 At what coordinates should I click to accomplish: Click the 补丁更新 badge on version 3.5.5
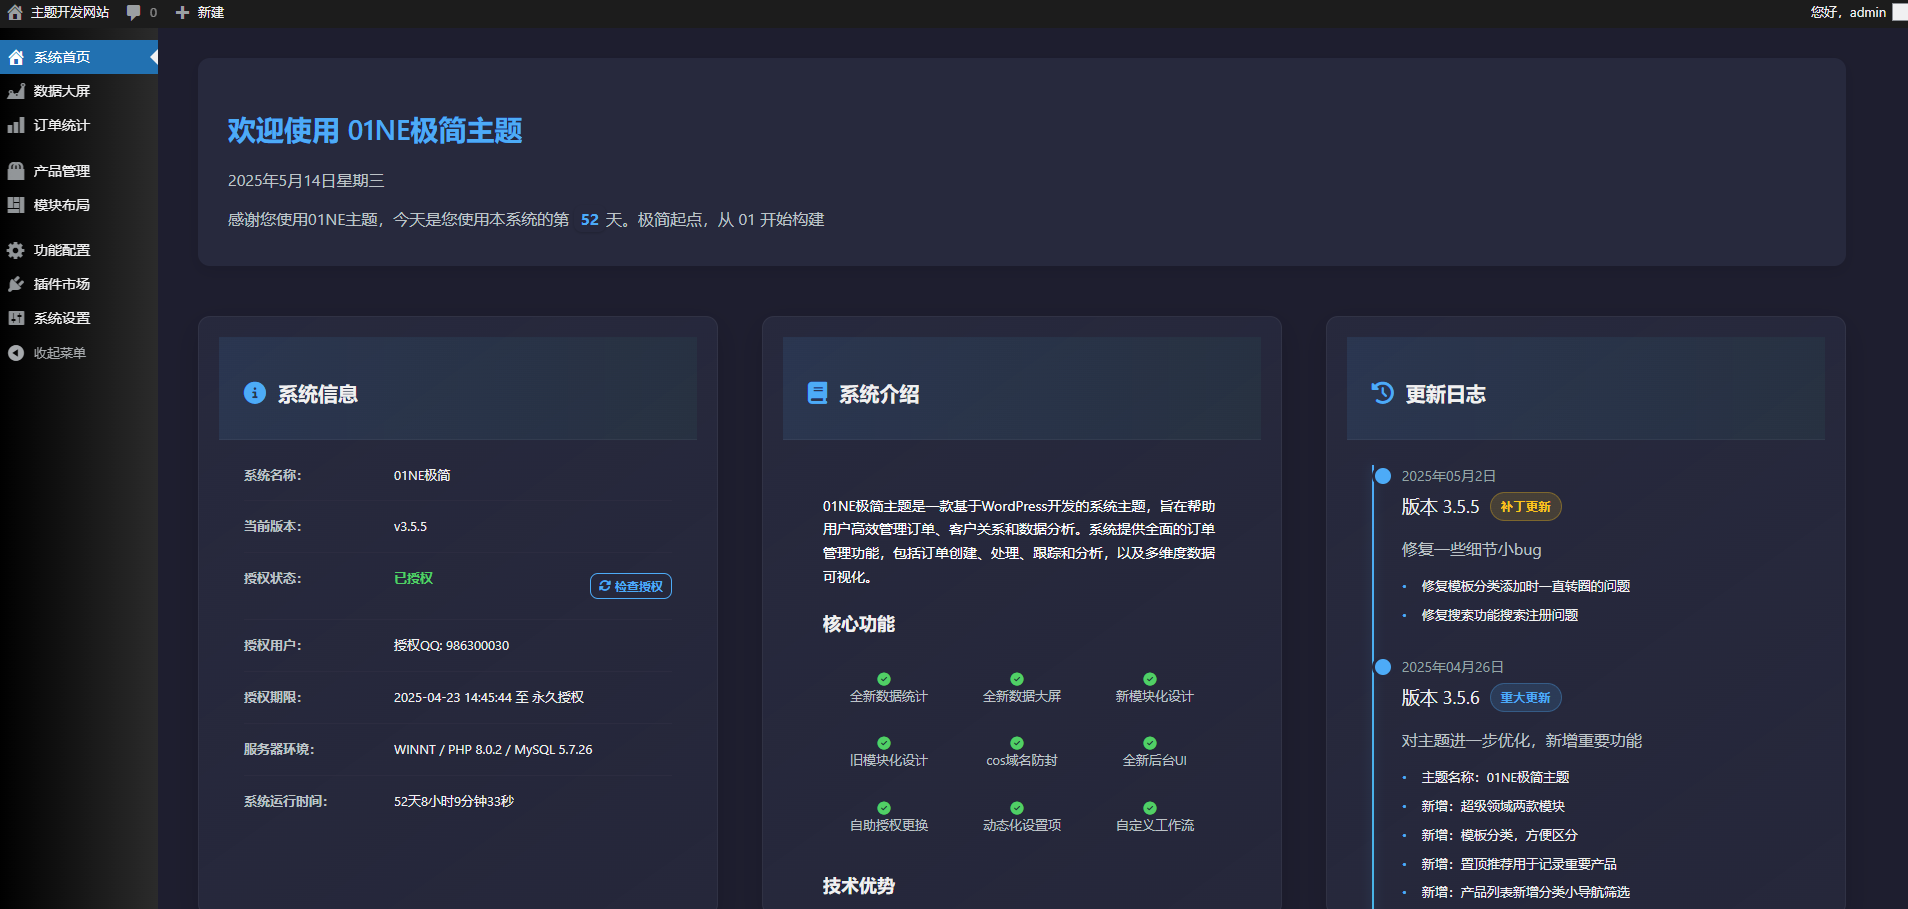point(1525,507)
